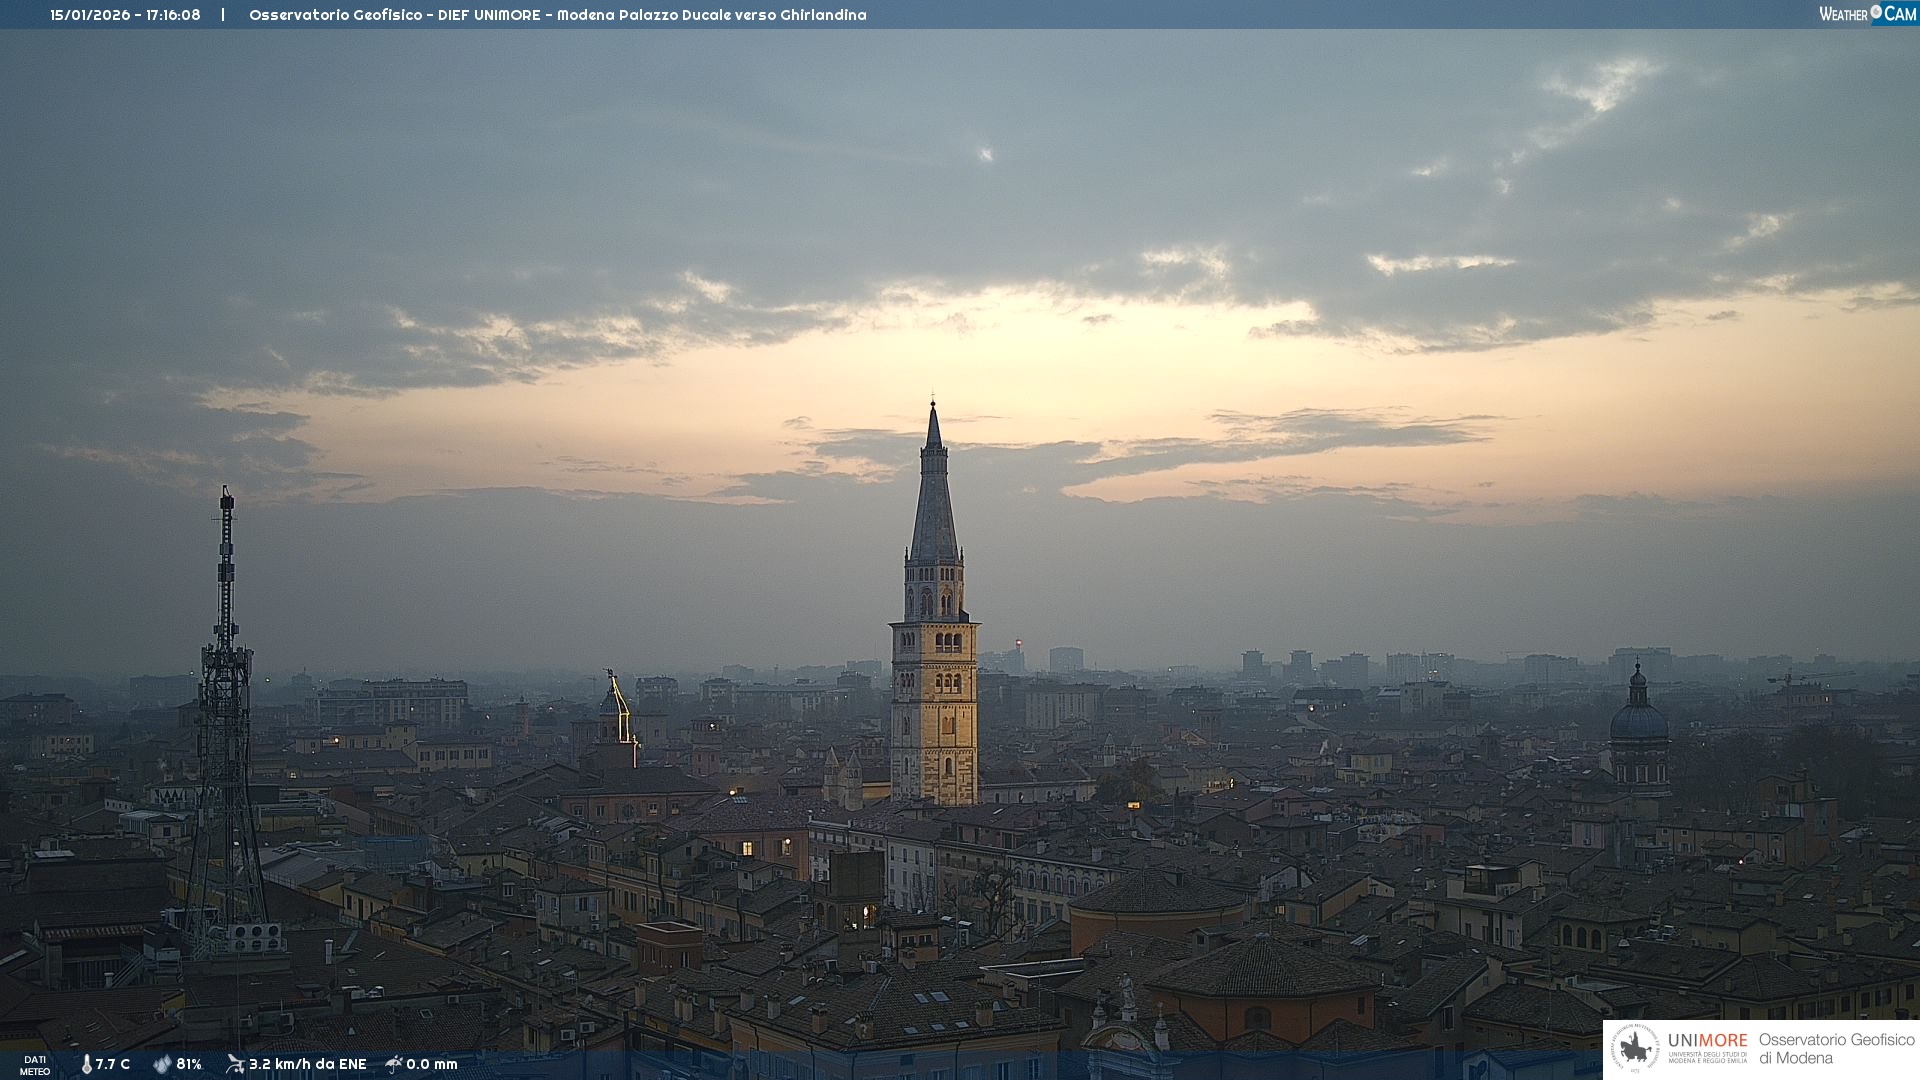The image size is (1920, 1080).
Task: Click the illuminated Ghirlandina bell tower
Action: pyautogui.click(x=934, y=700)
